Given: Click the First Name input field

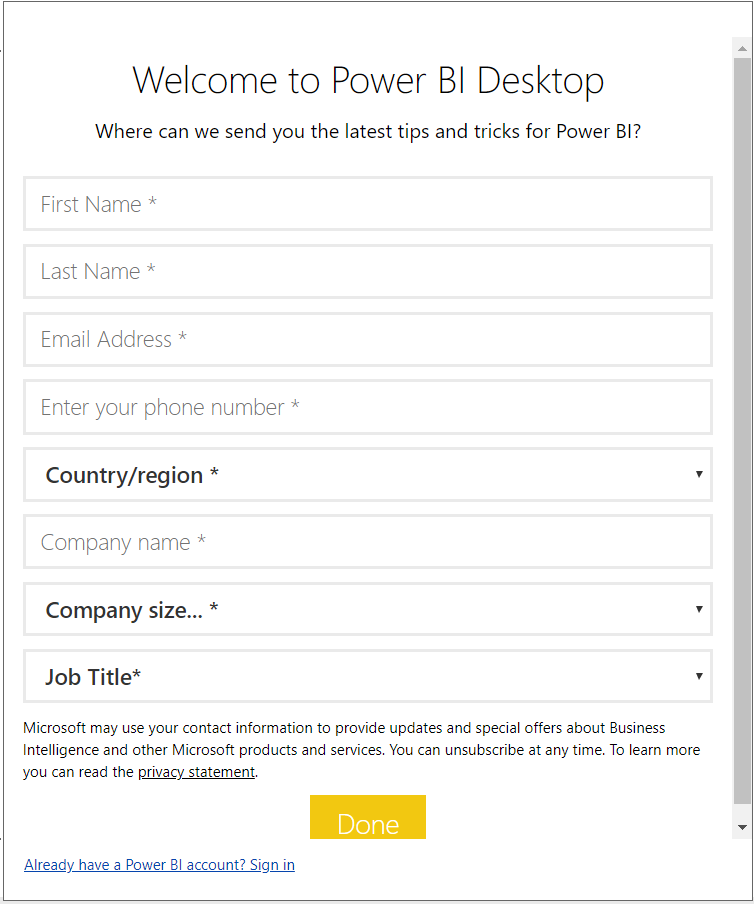Looking at the screenshot, I should 368,204.
